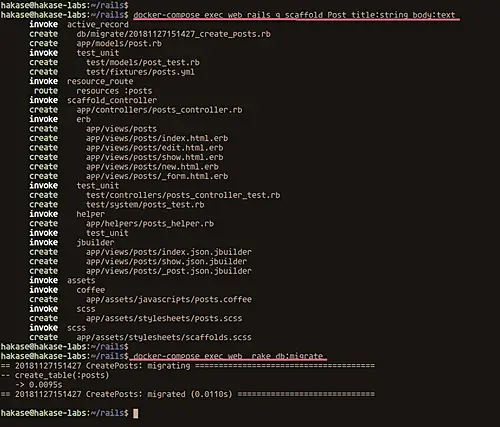Click the cursor at the last prompt
Viewport: 500px width, 427px height.
click(136, 414)
